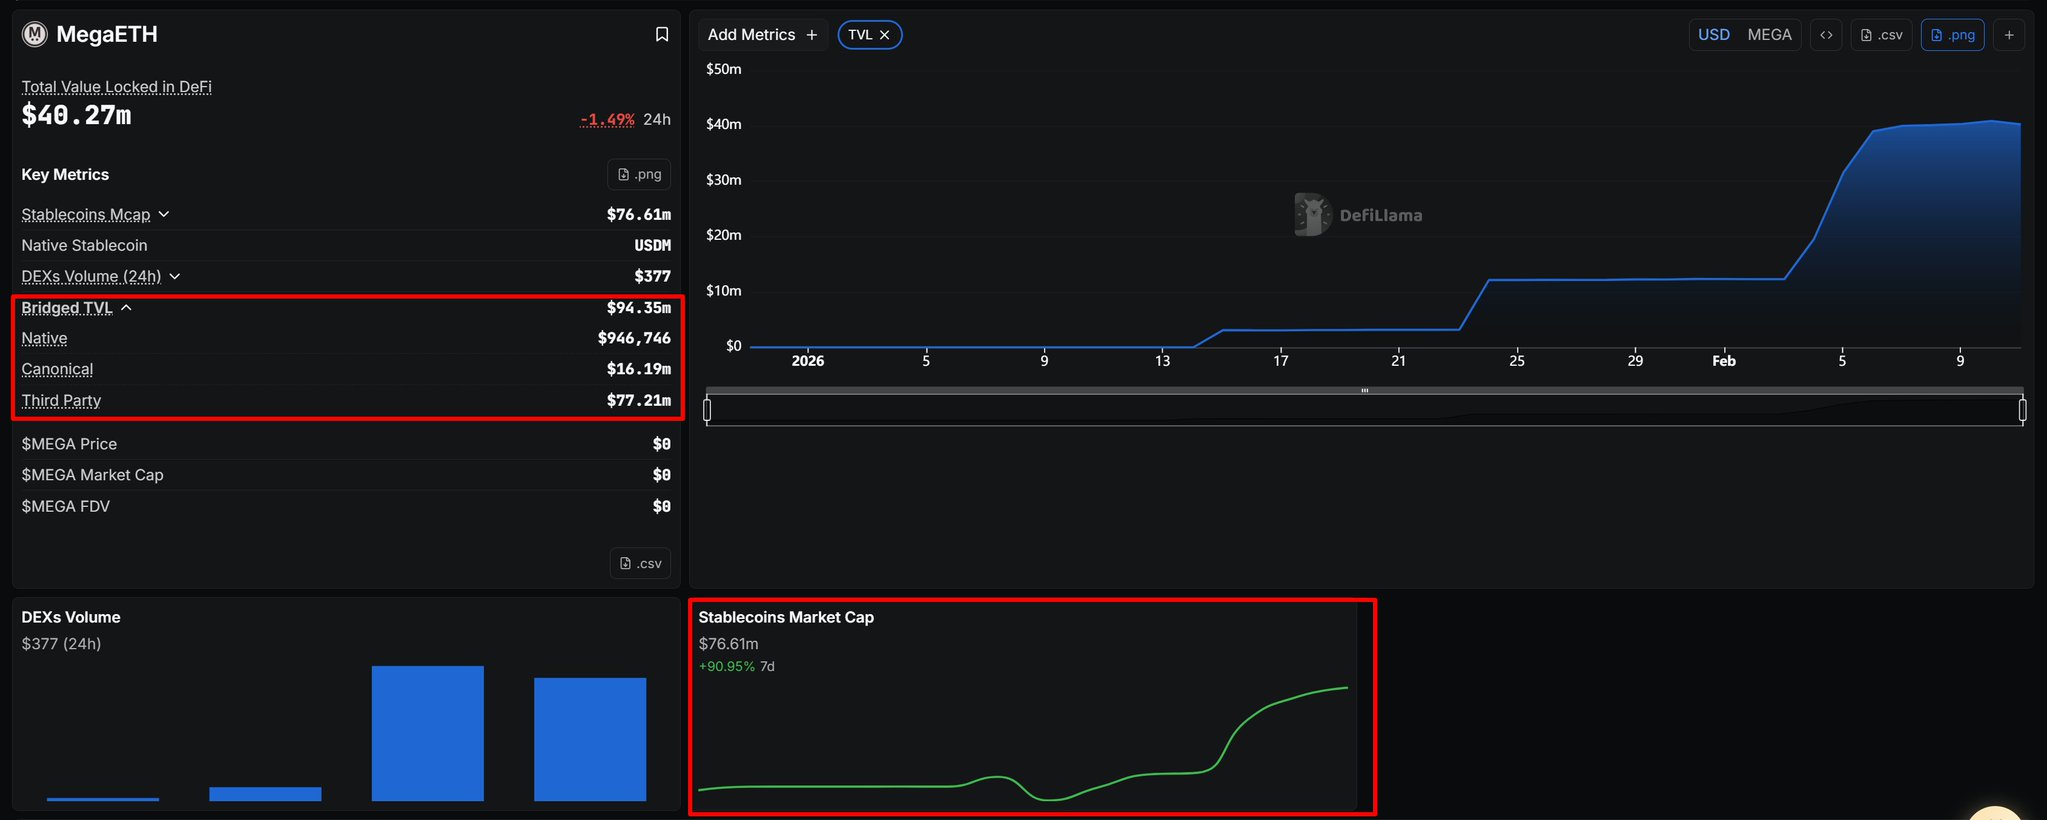2047x820 pixels.
Task: Remove the TVL metric chip
Action: click(885, 35)
